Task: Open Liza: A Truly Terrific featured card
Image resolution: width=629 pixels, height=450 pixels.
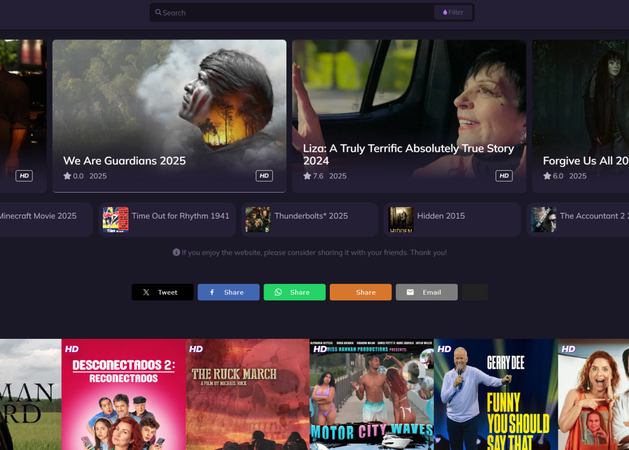Action: 409,116
